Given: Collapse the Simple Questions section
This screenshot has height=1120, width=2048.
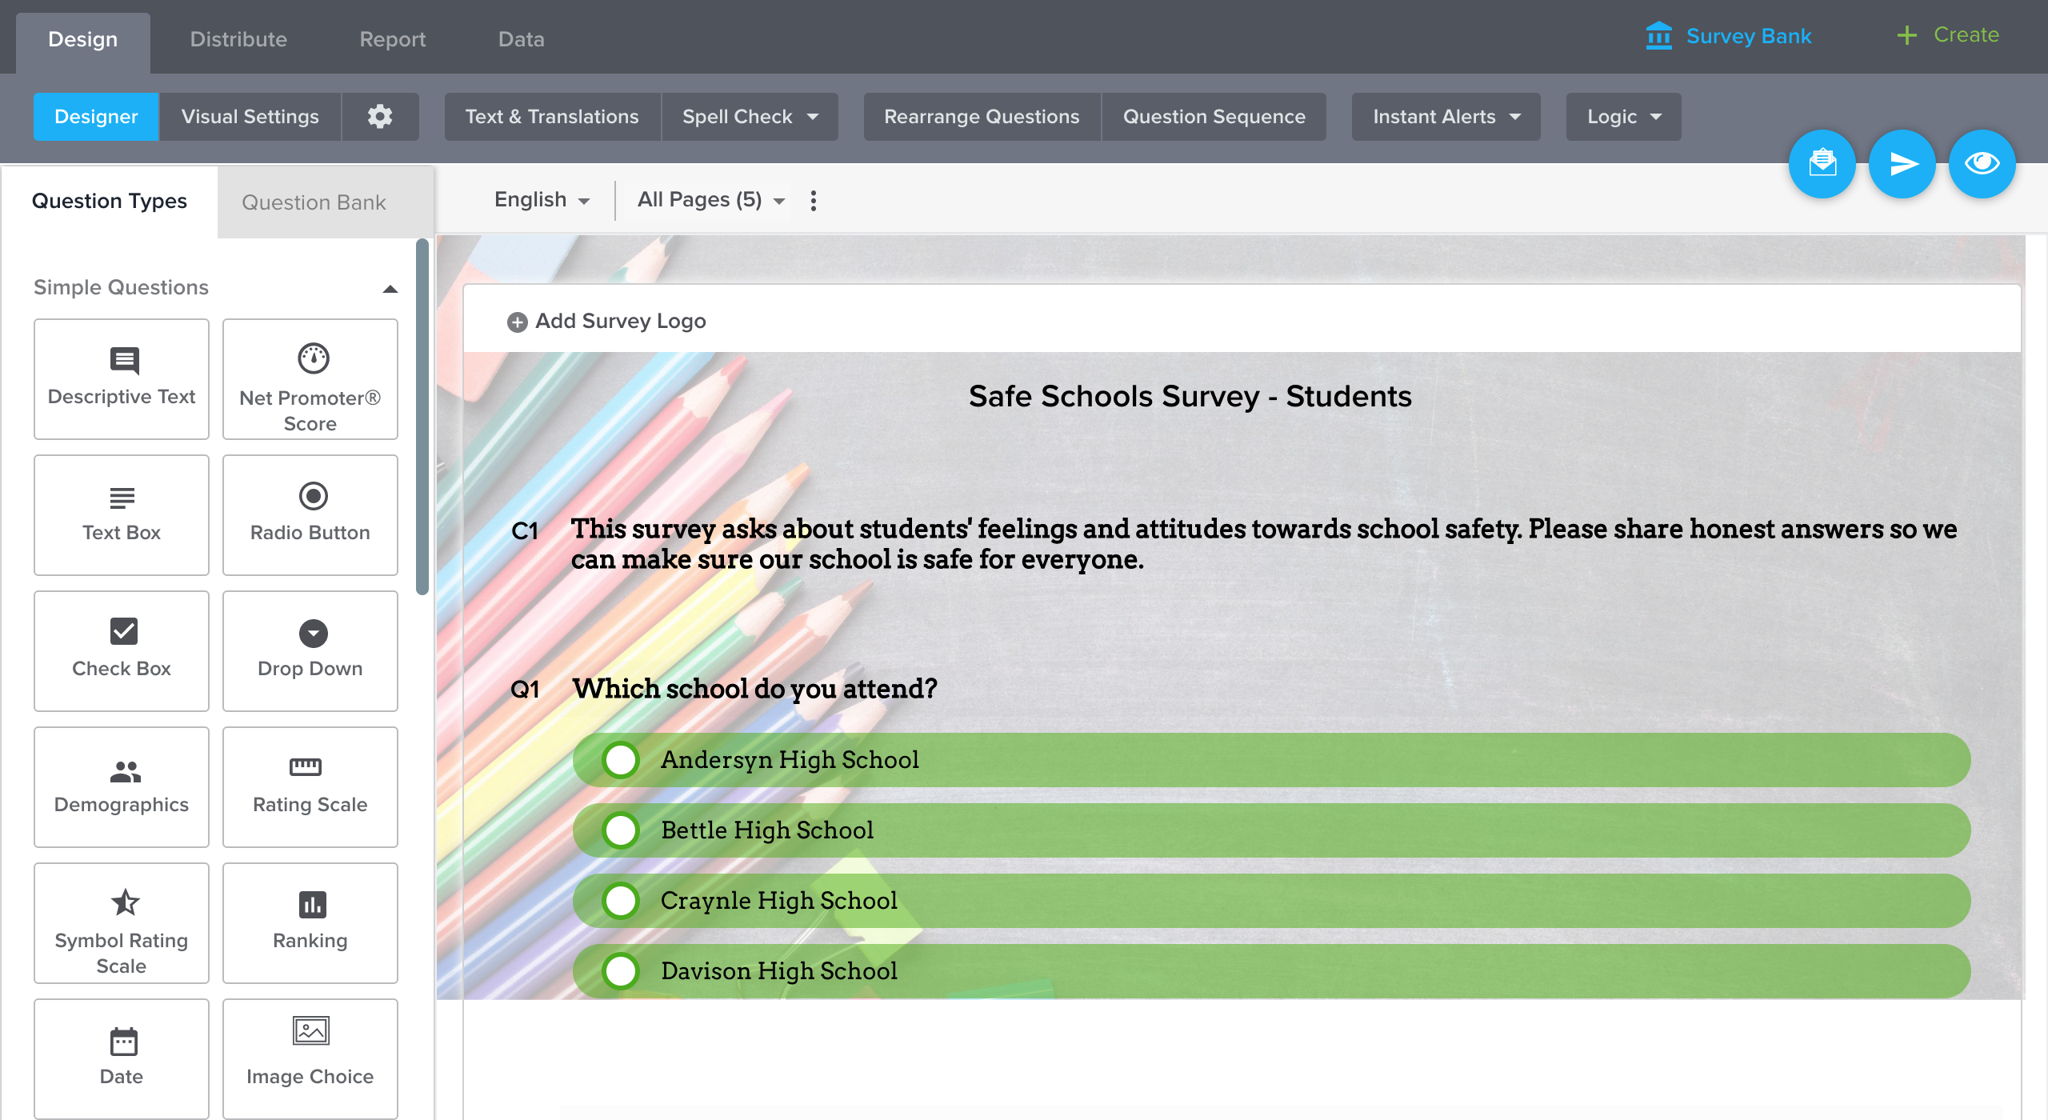Looking at the screenshot, I should (x=390, y=289).
